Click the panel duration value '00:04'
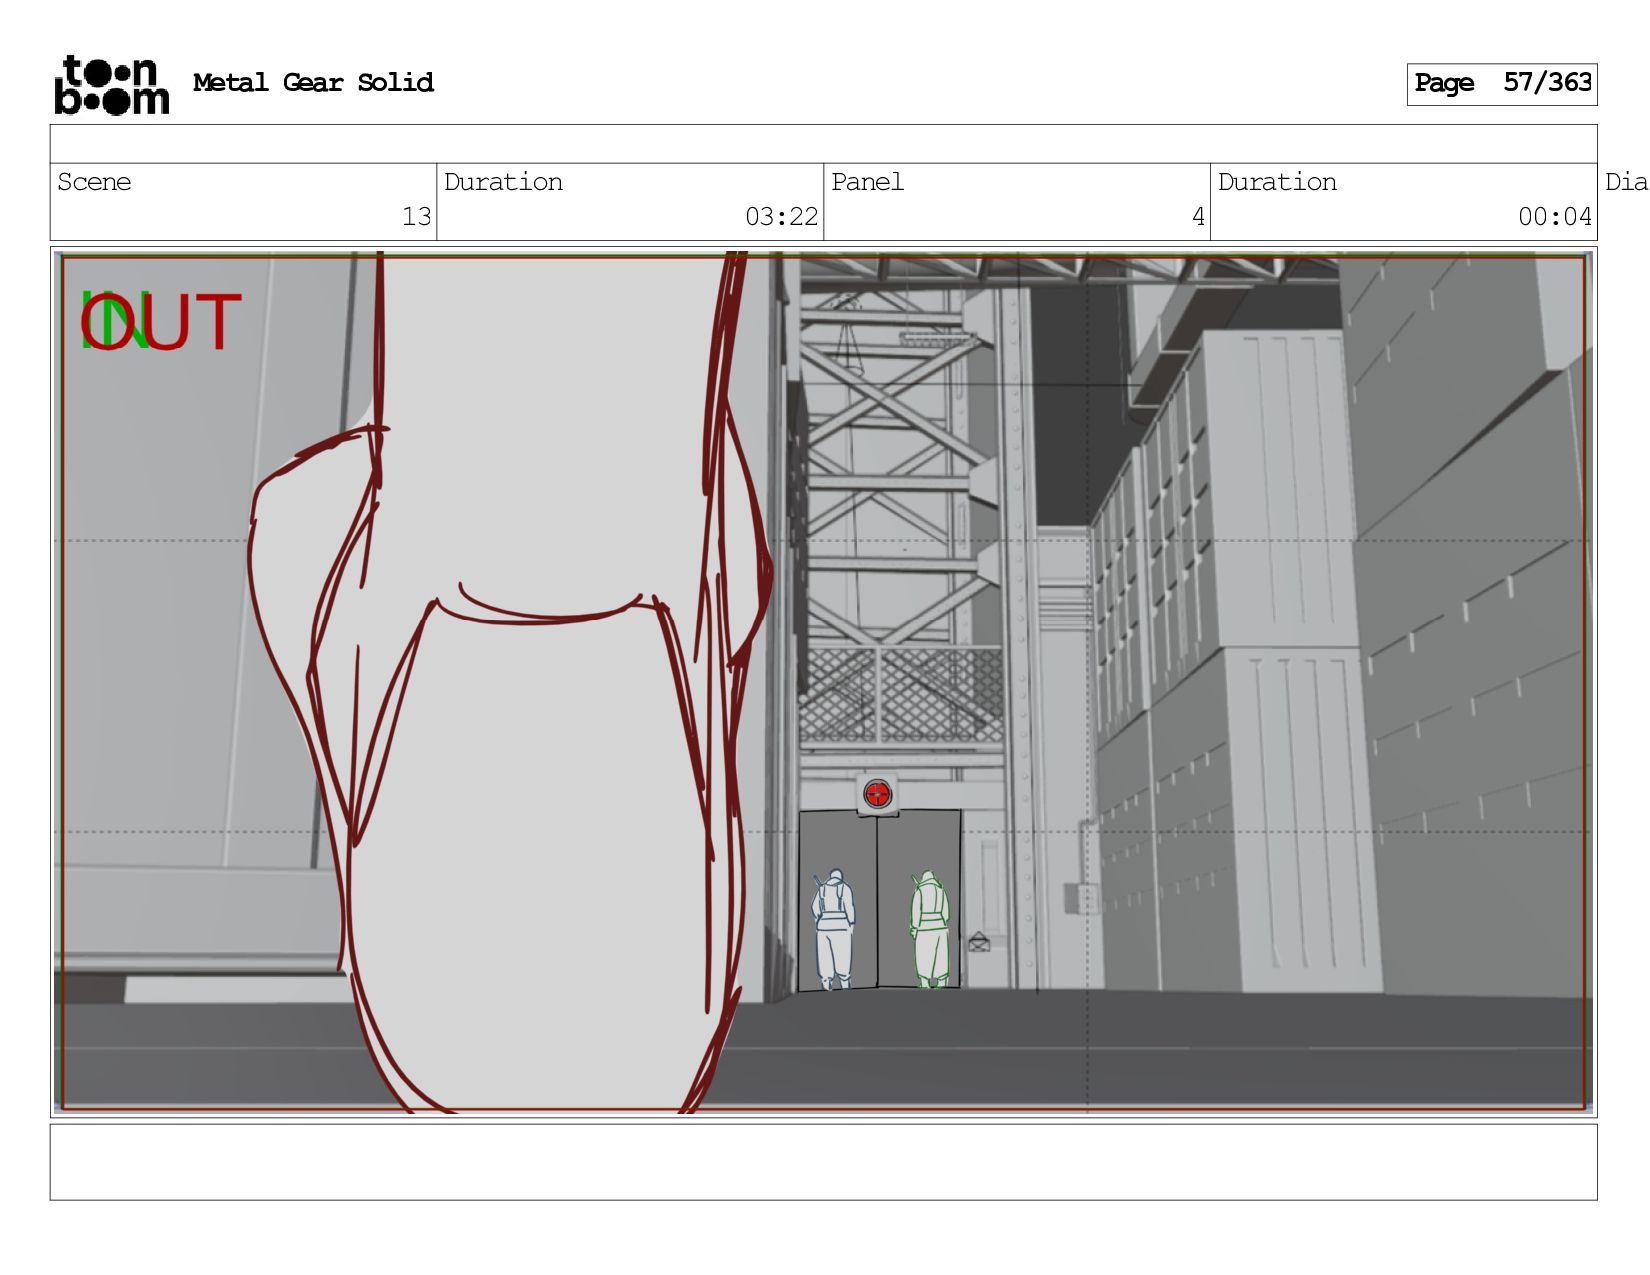1650x1275 pixels. point(1554,217)
